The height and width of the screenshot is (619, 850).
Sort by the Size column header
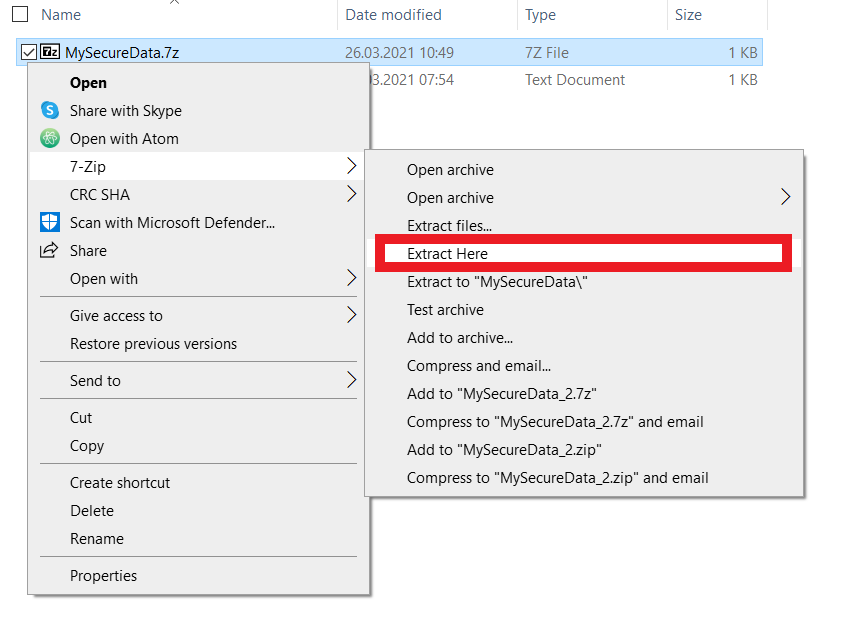[x=688, y=15]
